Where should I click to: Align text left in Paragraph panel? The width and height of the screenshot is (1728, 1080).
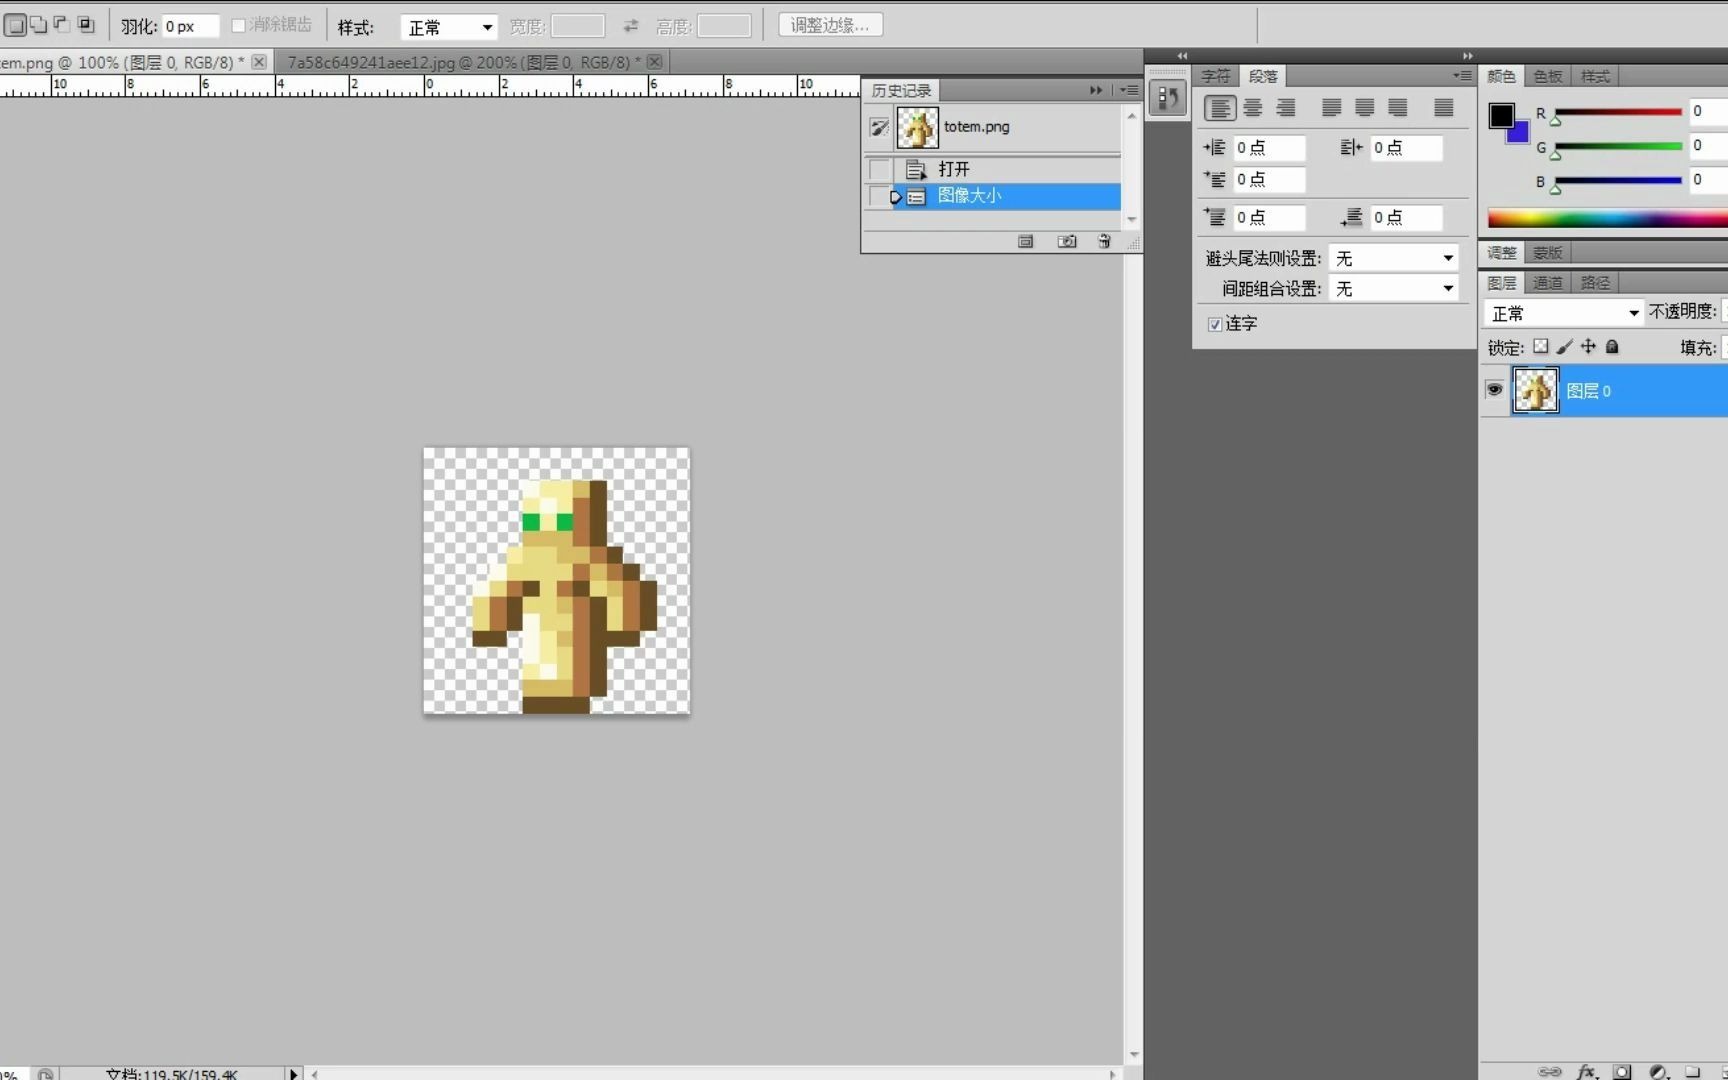(1219, 108)
